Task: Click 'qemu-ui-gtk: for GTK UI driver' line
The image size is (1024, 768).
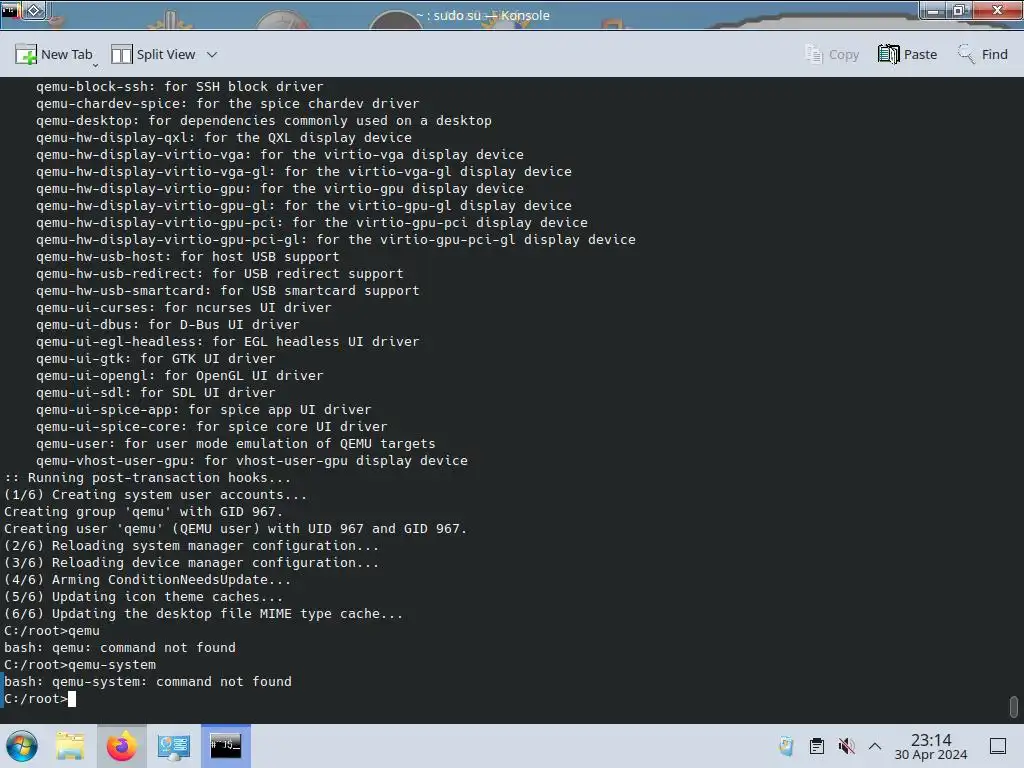Action: coord(155,359)
